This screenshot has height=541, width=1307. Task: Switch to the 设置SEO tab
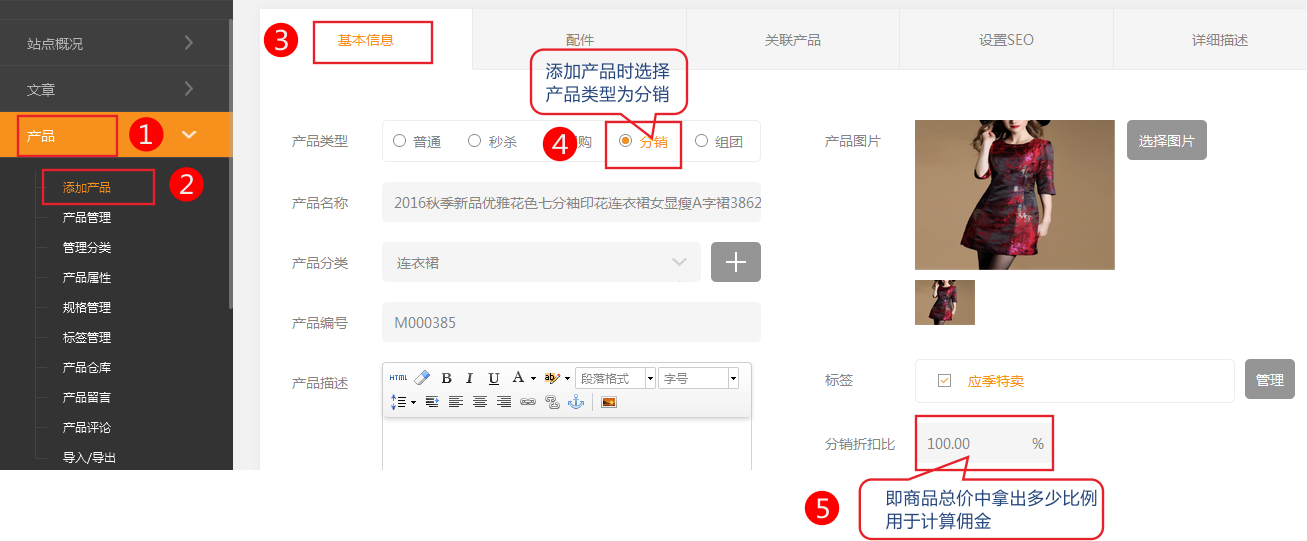(1006, 40)
